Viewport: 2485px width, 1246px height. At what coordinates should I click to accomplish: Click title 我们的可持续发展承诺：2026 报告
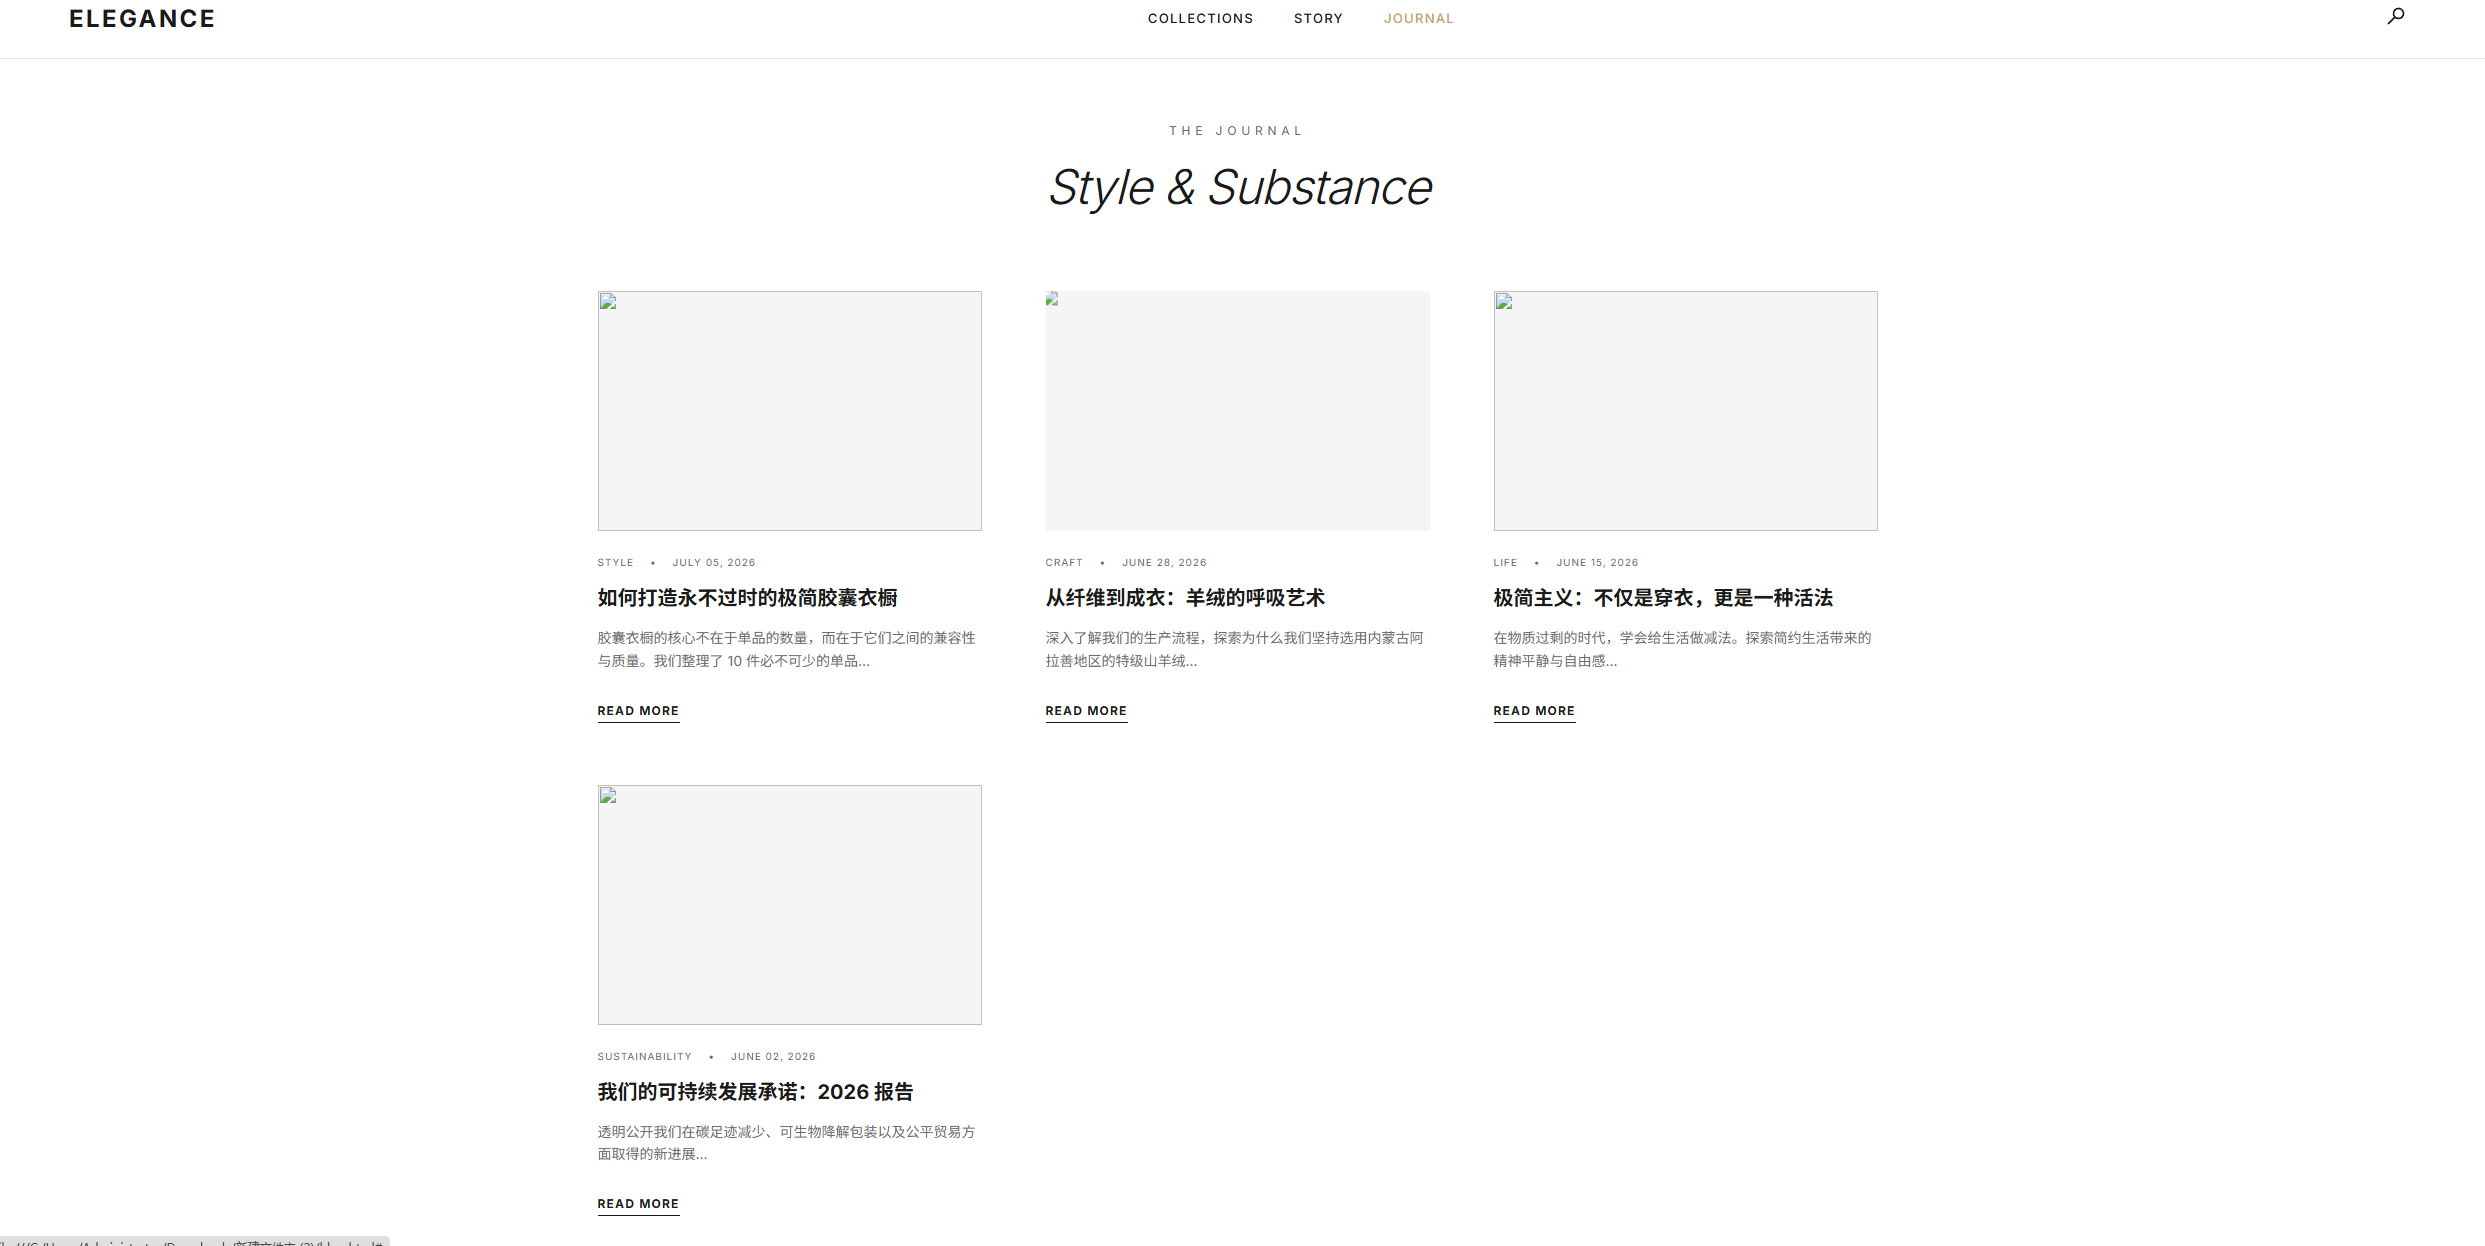click(755, 1092)
